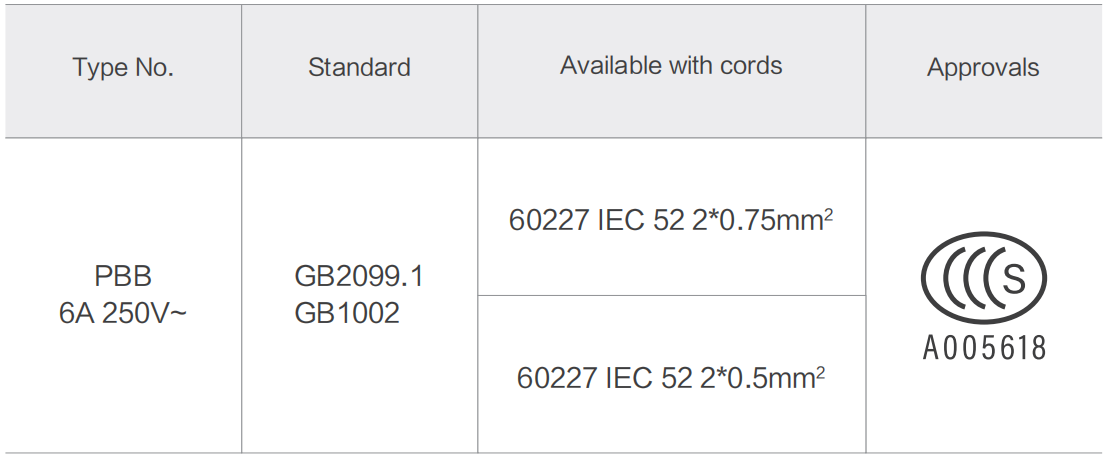Click the superscript 2 after 0.75mm
Viewport: 1107px width, 459px height.
click(829, 215)
